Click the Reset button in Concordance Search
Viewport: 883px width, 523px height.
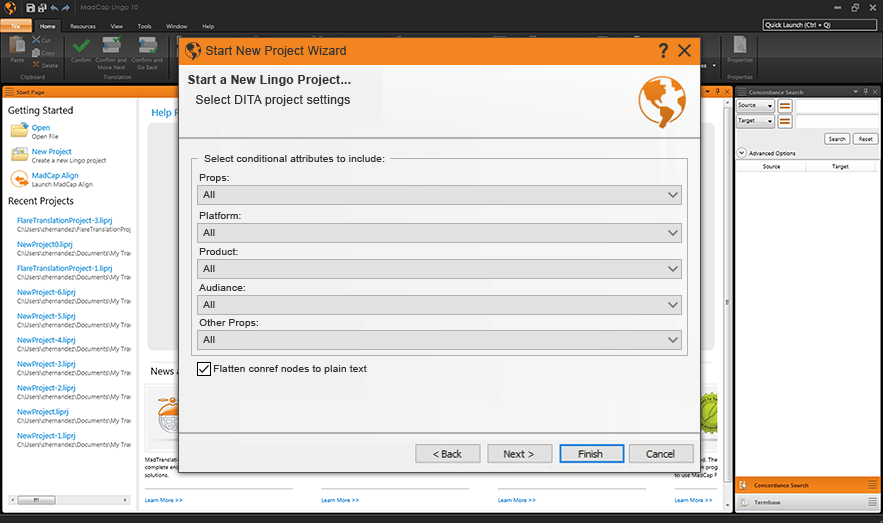866,139
